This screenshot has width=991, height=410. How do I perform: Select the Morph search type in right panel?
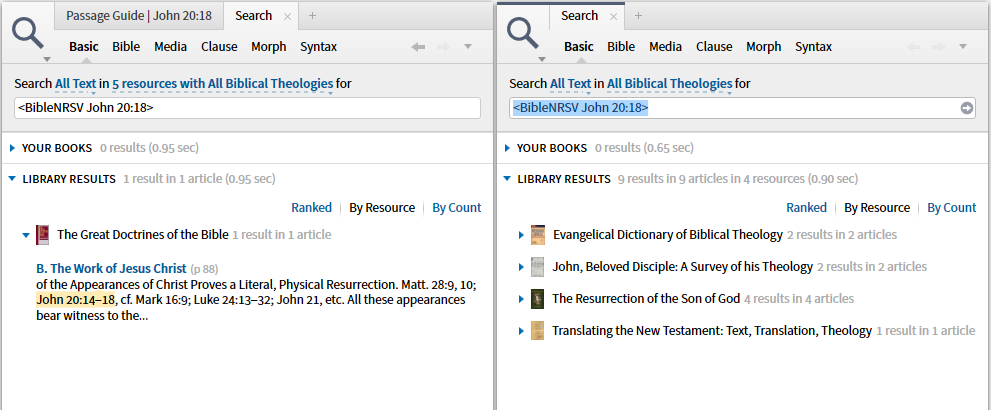pyautogui.click(x=763, y=47)
